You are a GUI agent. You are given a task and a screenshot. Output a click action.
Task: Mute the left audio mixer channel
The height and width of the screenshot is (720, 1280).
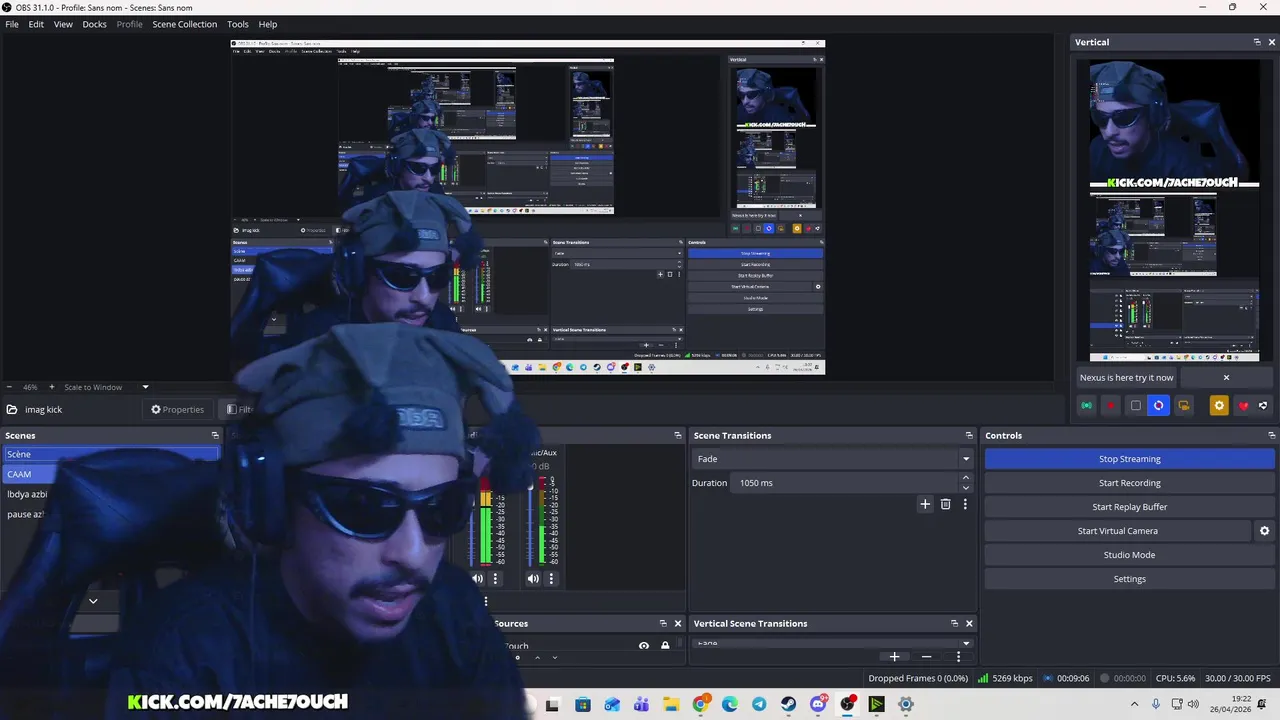(x=477, y=578)
